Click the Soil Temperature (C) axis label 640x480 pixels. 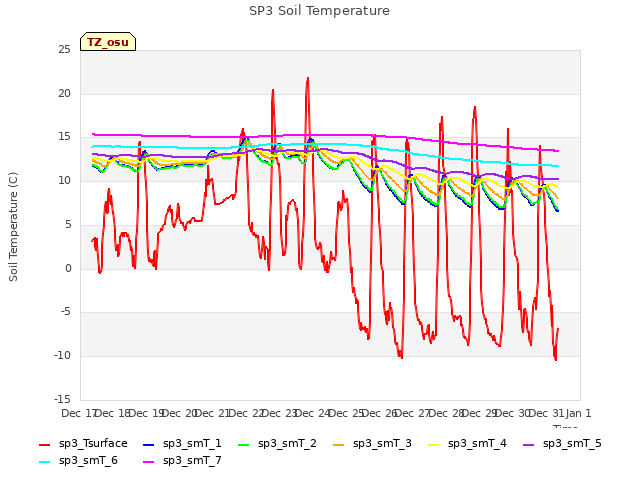[x=13, y=227]
